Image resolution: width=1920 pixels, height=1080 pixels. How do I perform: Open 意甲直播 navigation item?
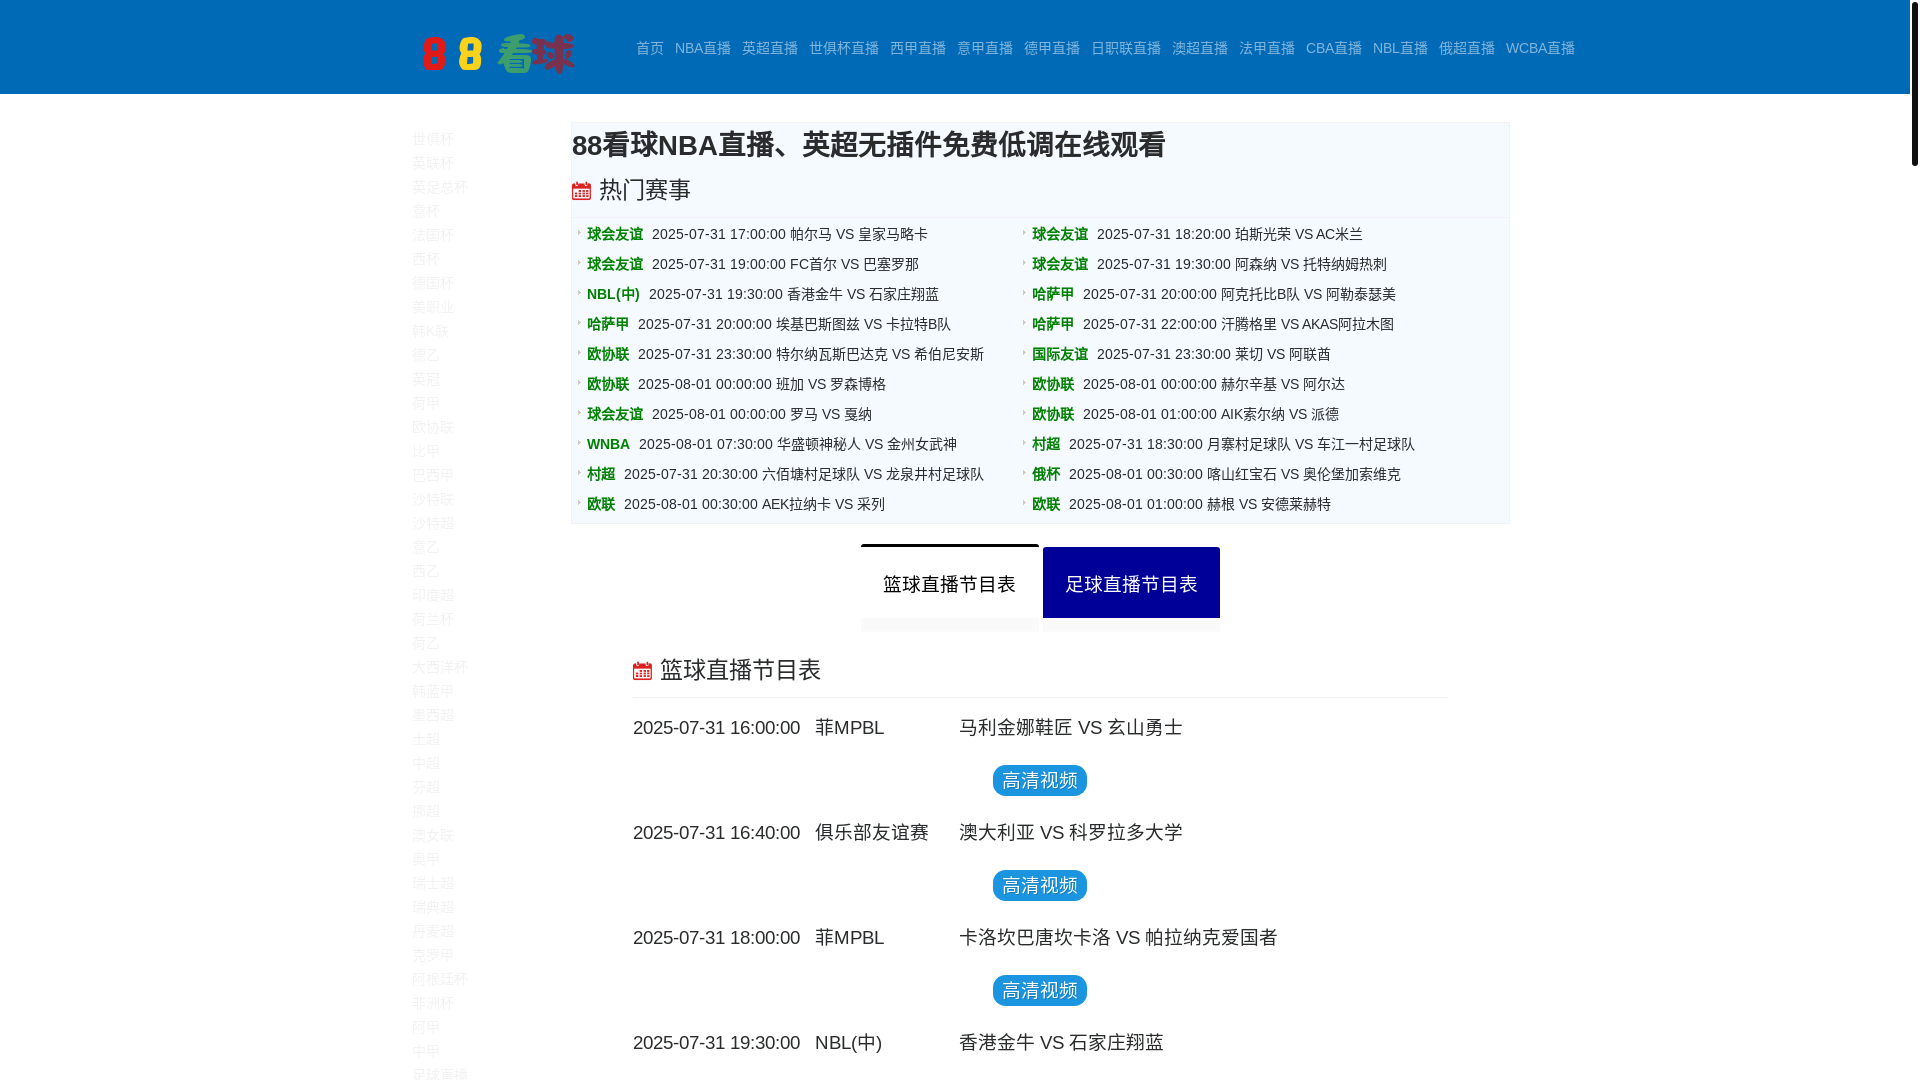coord(985,48)
